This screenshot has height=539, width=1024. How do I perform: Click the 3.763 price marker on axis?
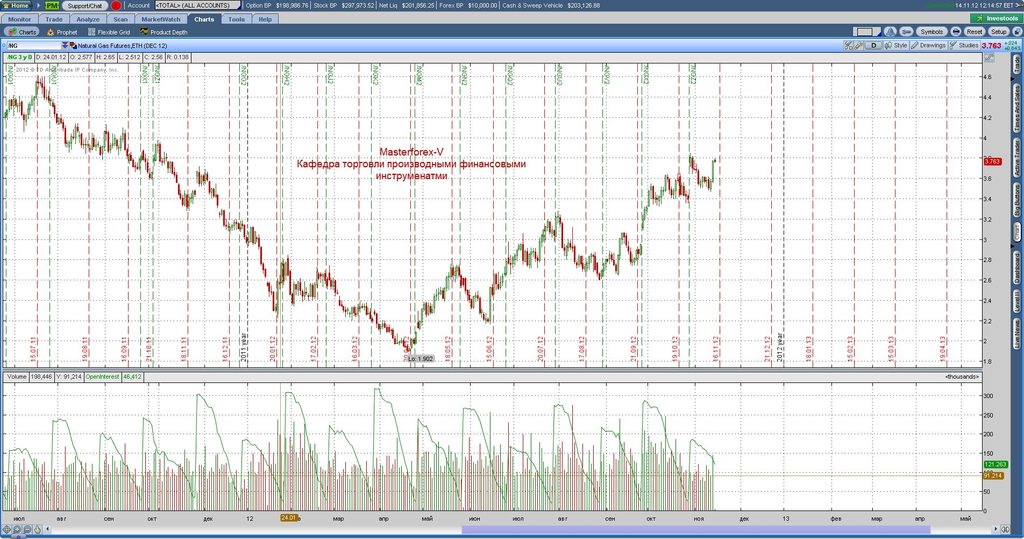(x=992, y=161)
